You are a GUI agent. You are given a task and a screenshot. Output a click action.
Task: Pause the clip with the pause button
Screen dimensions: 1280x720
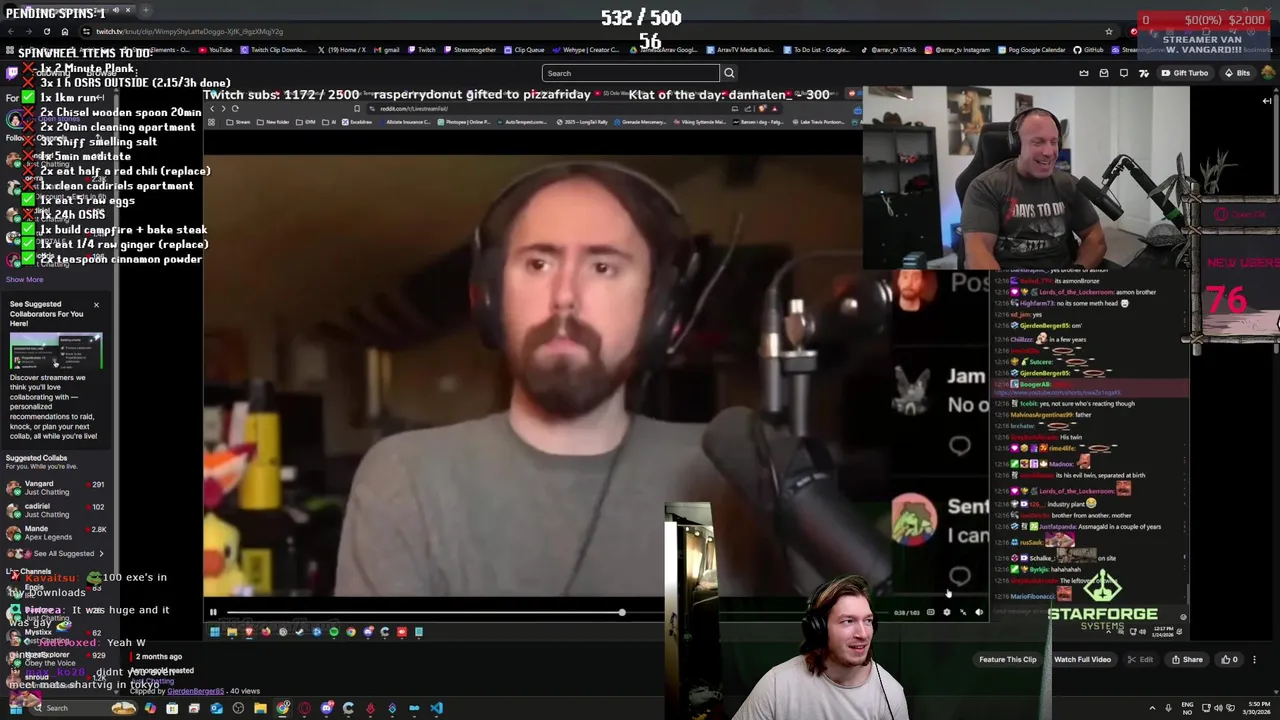pyautogui.click(x=213, y=612)
